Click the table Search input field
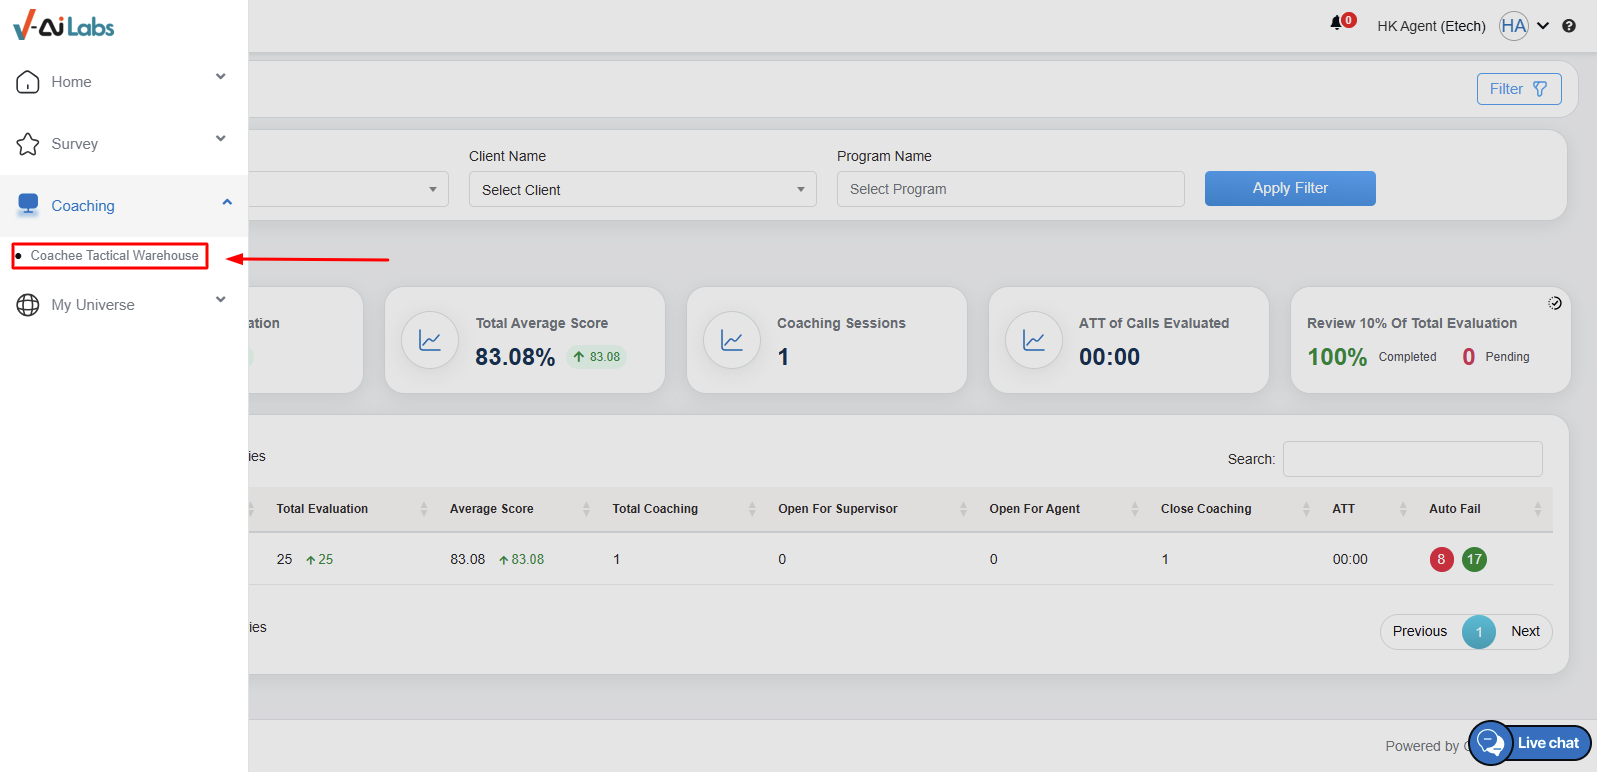This screenshot has width=1597, height=772. (1412, 459)
